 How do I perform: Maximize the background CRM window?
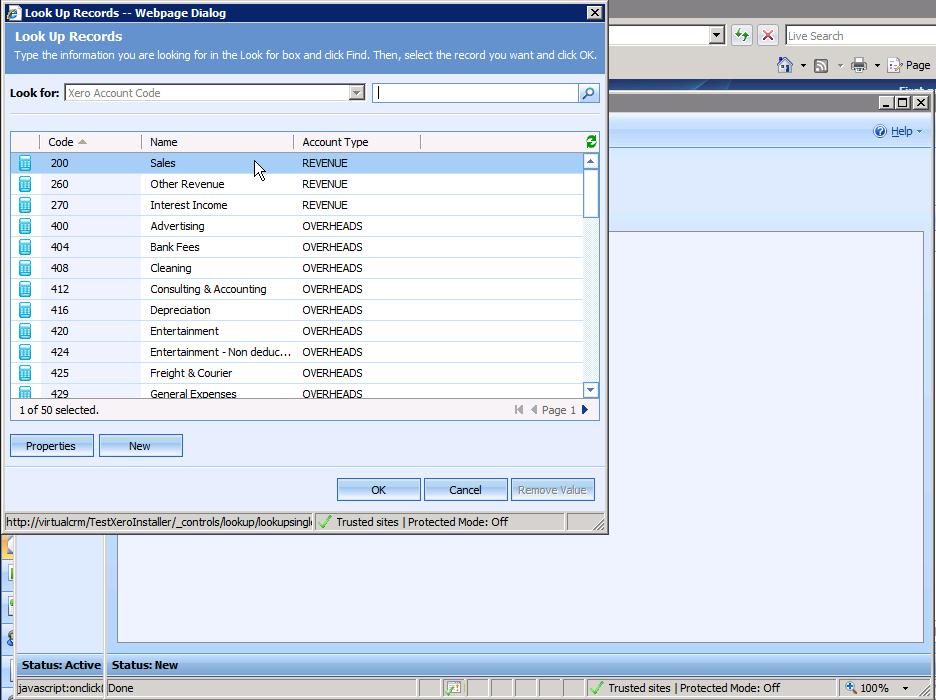[x=903, y=103]
